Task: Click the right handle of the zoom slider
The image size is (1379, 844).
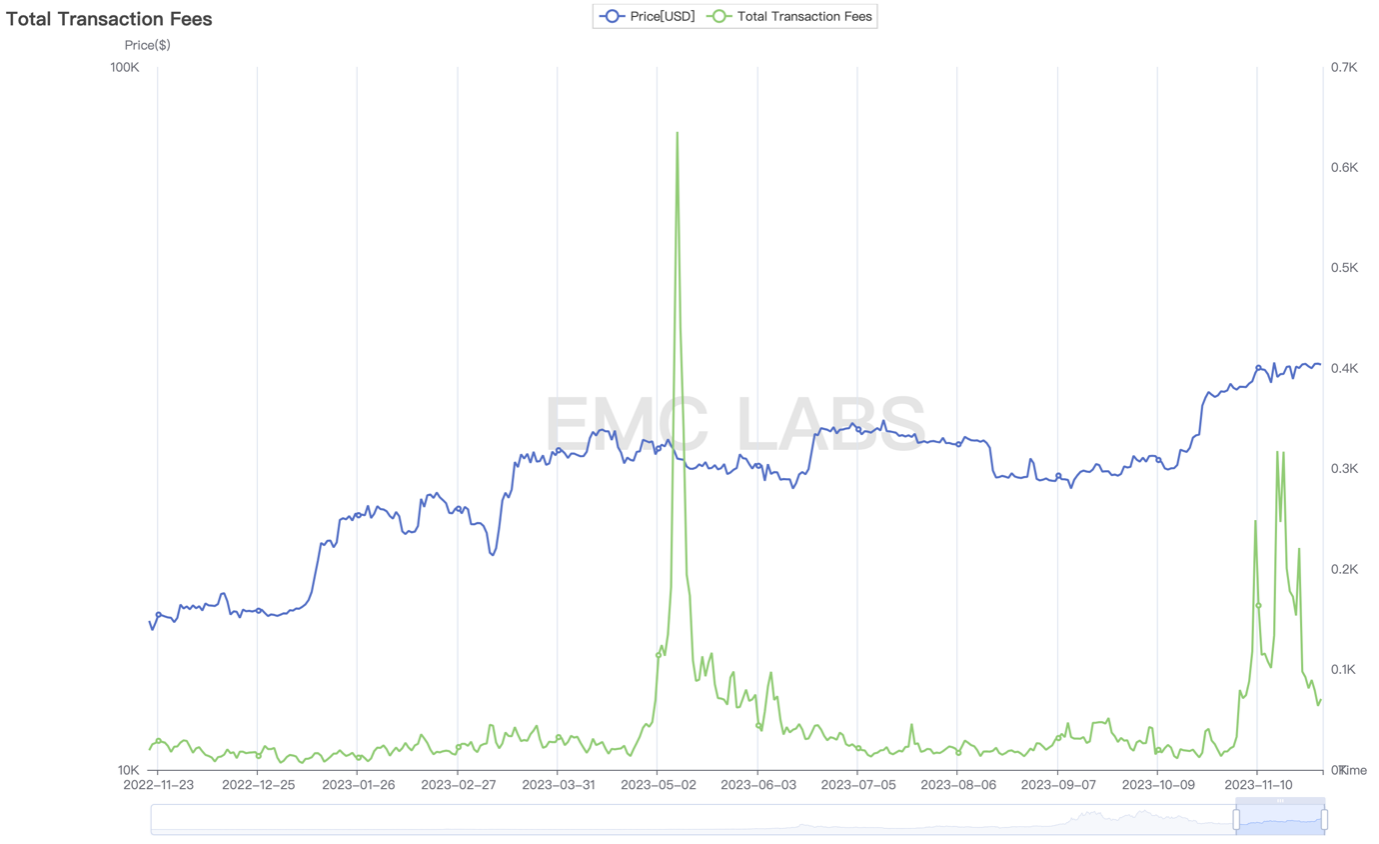Action: tap(1324, 819)
